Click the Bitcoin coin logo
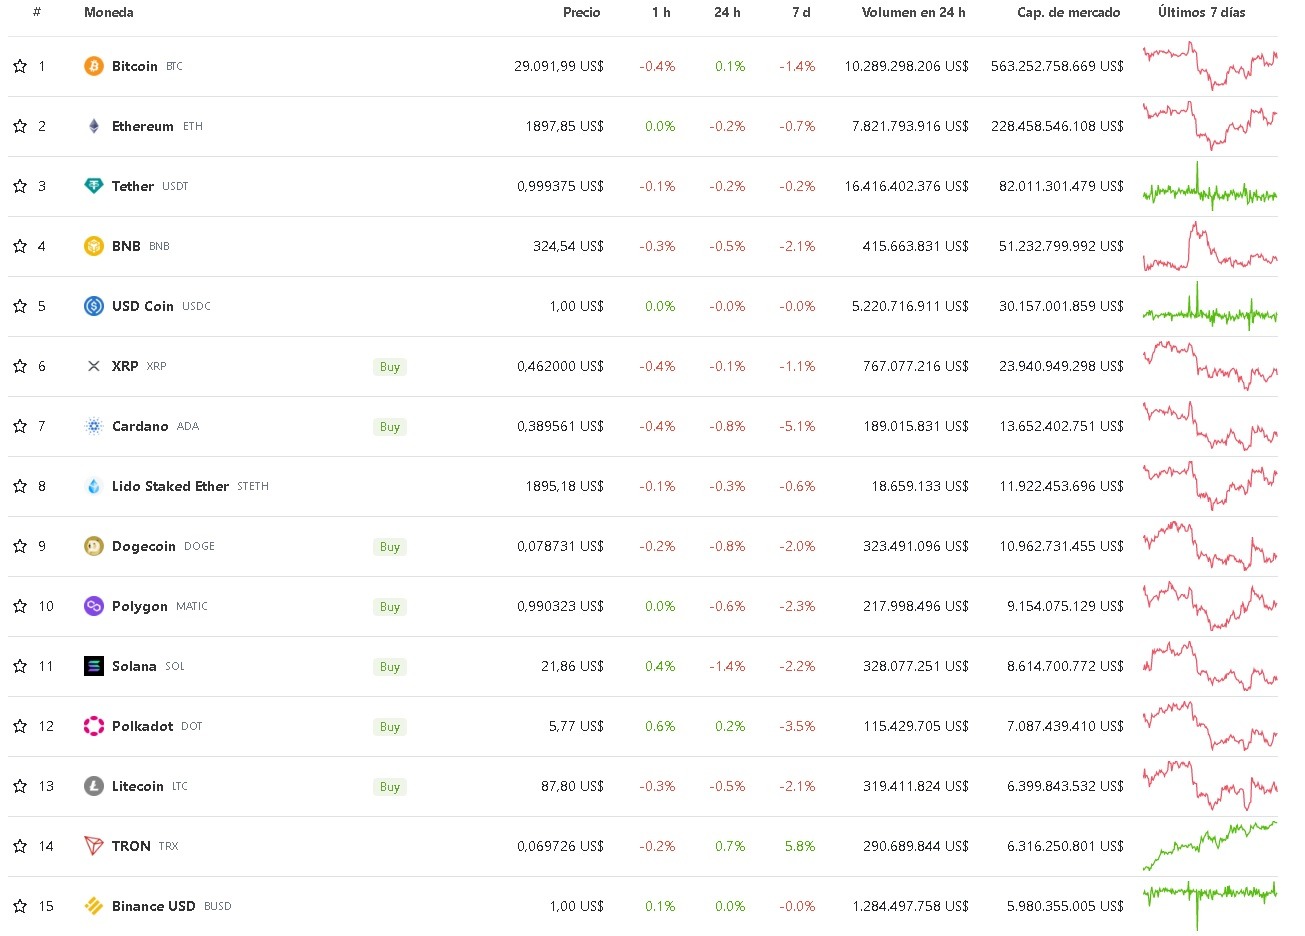This screenshot has width=1305, height=936. tap(93, 66)
